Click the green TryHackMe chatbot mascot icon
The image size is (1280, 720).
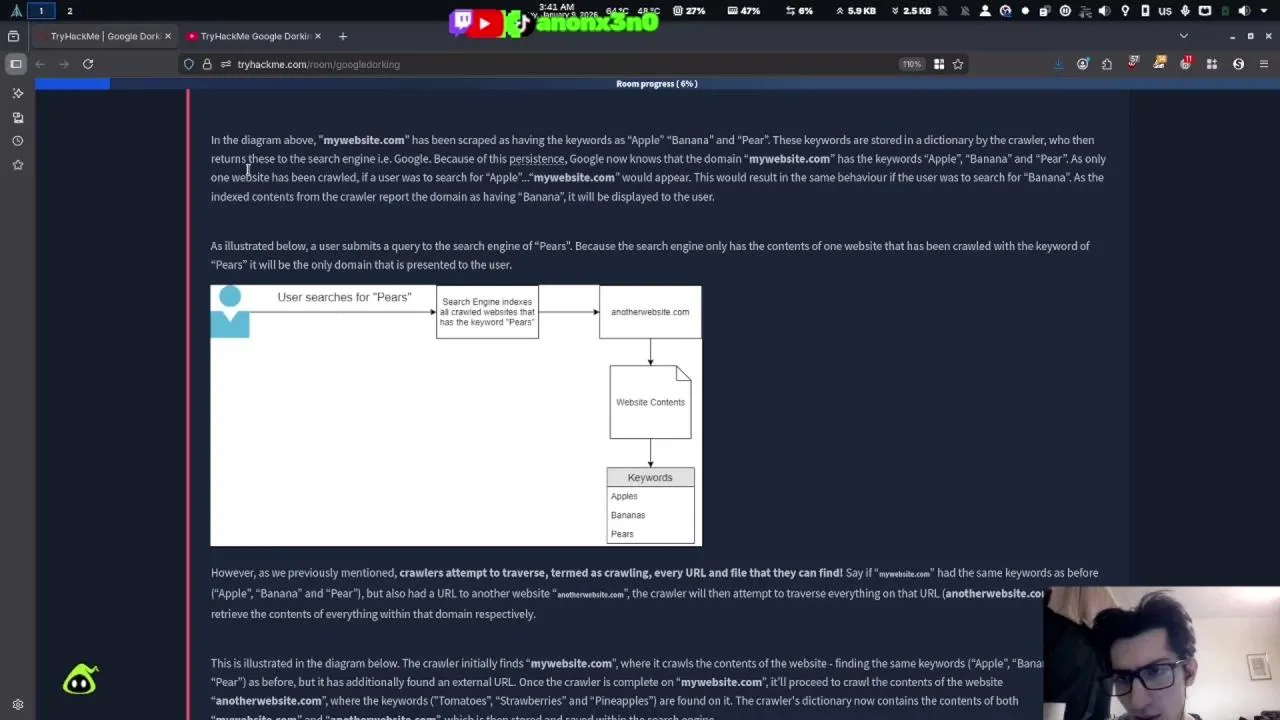80,680
